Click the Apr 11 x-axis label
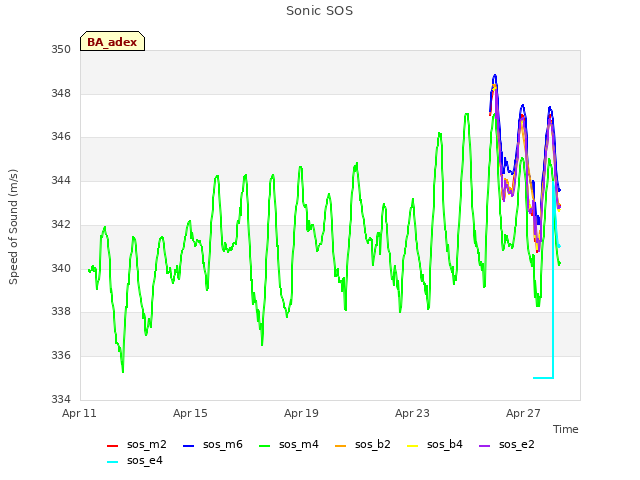Screen dimensions: 640x480 pos(79,413)
